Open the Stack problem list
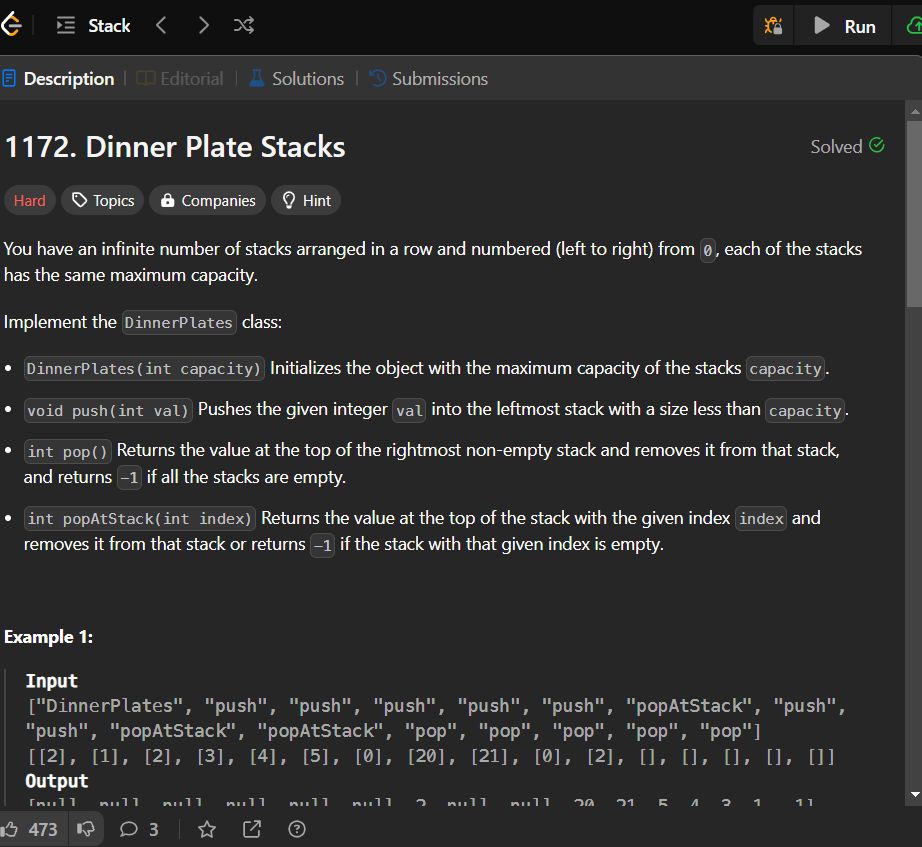Viewport: 922px width, 847px height. pyautogui.click(x=94, y=26)
